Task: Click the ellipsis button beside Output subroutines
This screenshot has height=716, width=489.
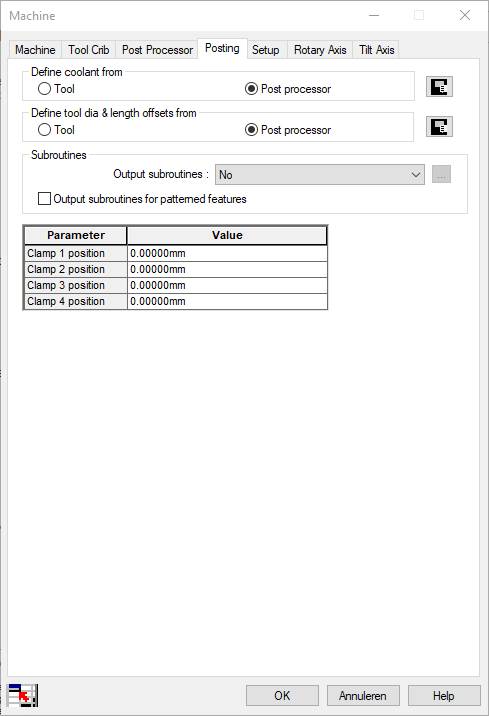Action: coord(441,174)
